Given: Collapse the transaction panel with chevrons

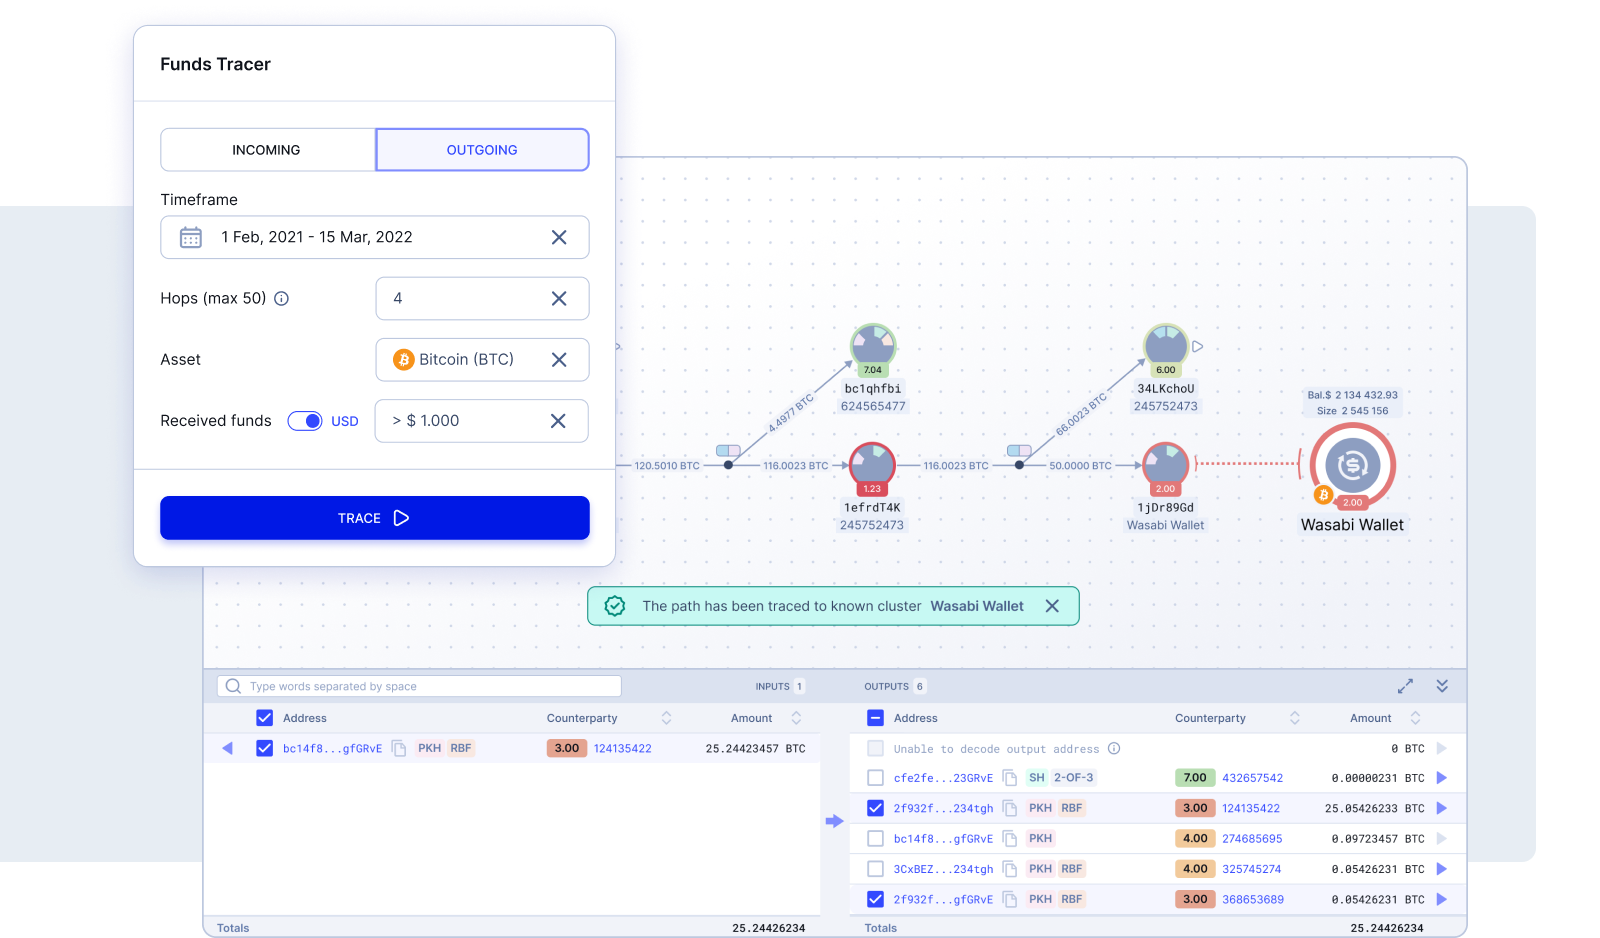Looking at the screenshot, I should [1442, 686].
